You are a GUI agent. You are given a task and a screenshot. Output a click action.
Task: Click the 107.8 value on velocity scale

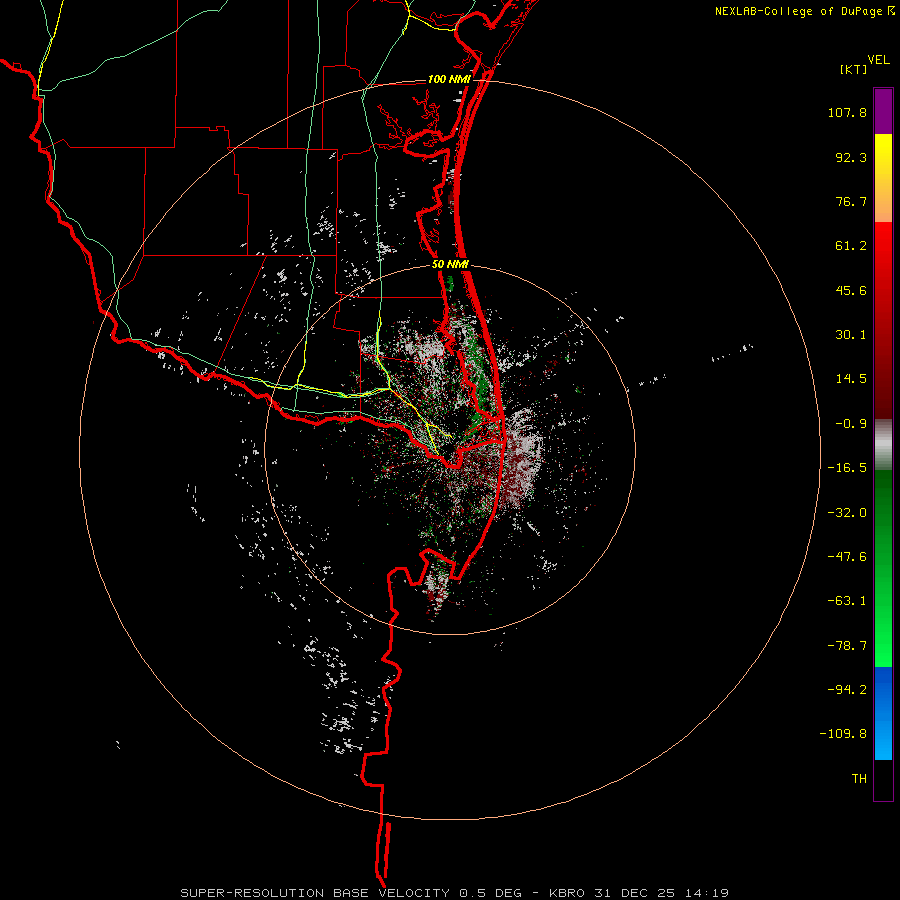pyautogui.click(x=847, y=112)
